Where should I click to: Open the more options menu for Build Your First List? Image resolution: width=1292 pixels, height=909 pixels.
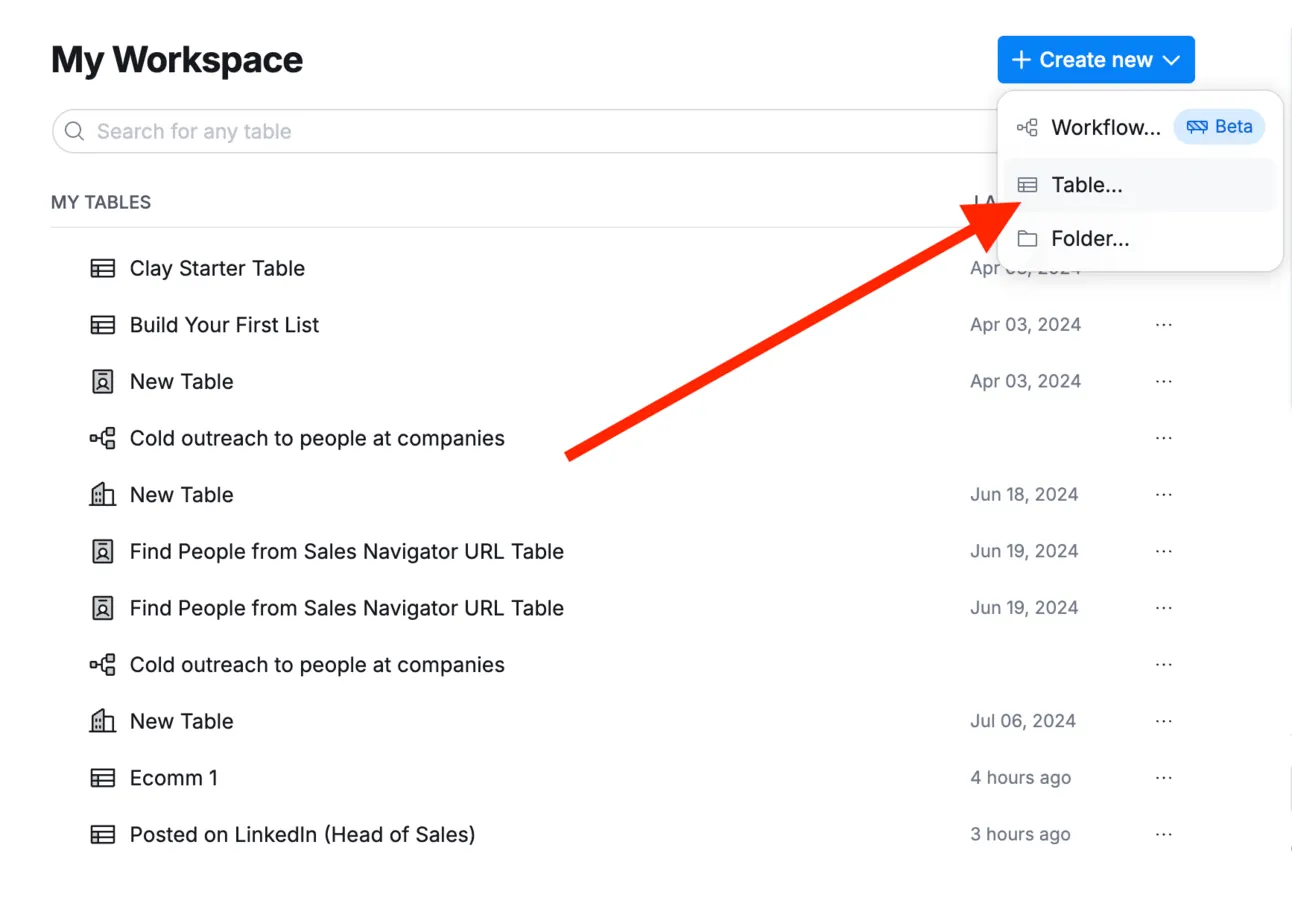[1163, 325]
